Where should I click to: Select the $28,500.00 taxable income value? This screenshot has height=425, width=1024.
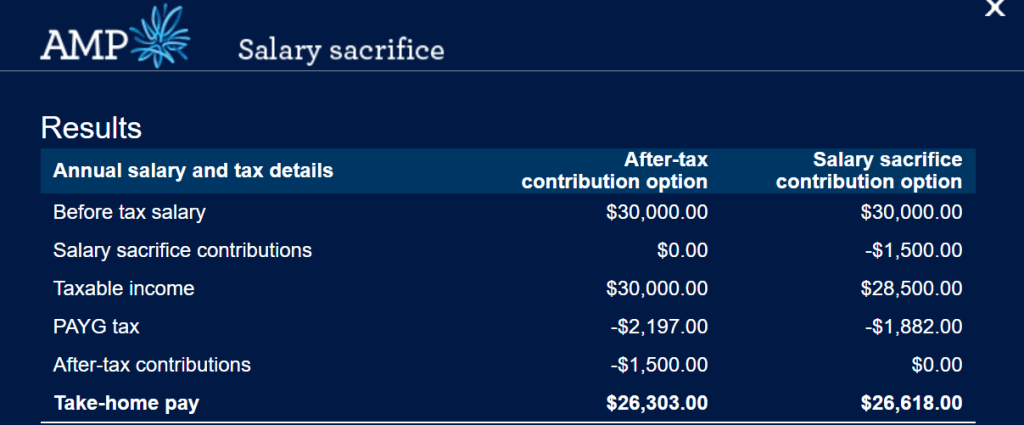point(911,288)
